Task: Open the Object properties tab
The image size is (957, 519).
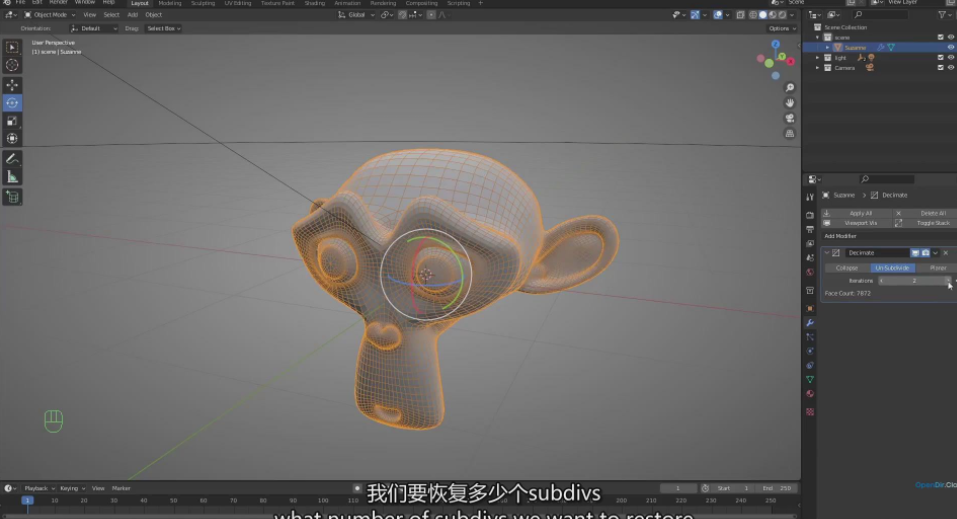Action: tap(810, 308)
